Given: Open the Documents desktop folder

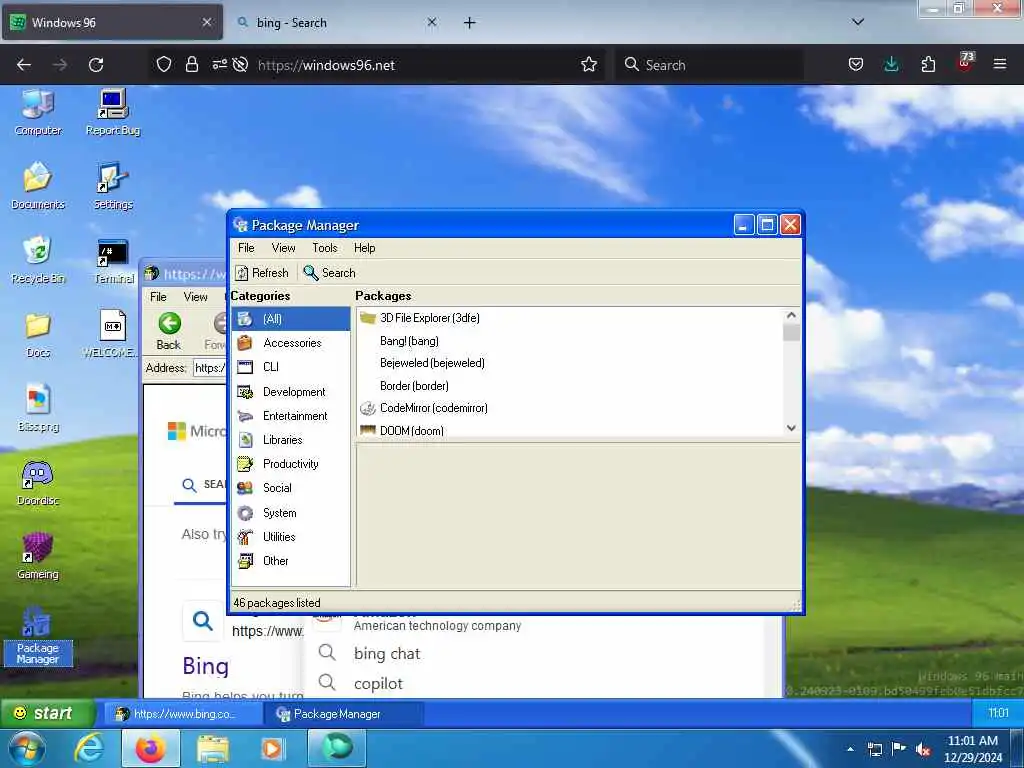Looking at the screenshot, I should 38,186.
